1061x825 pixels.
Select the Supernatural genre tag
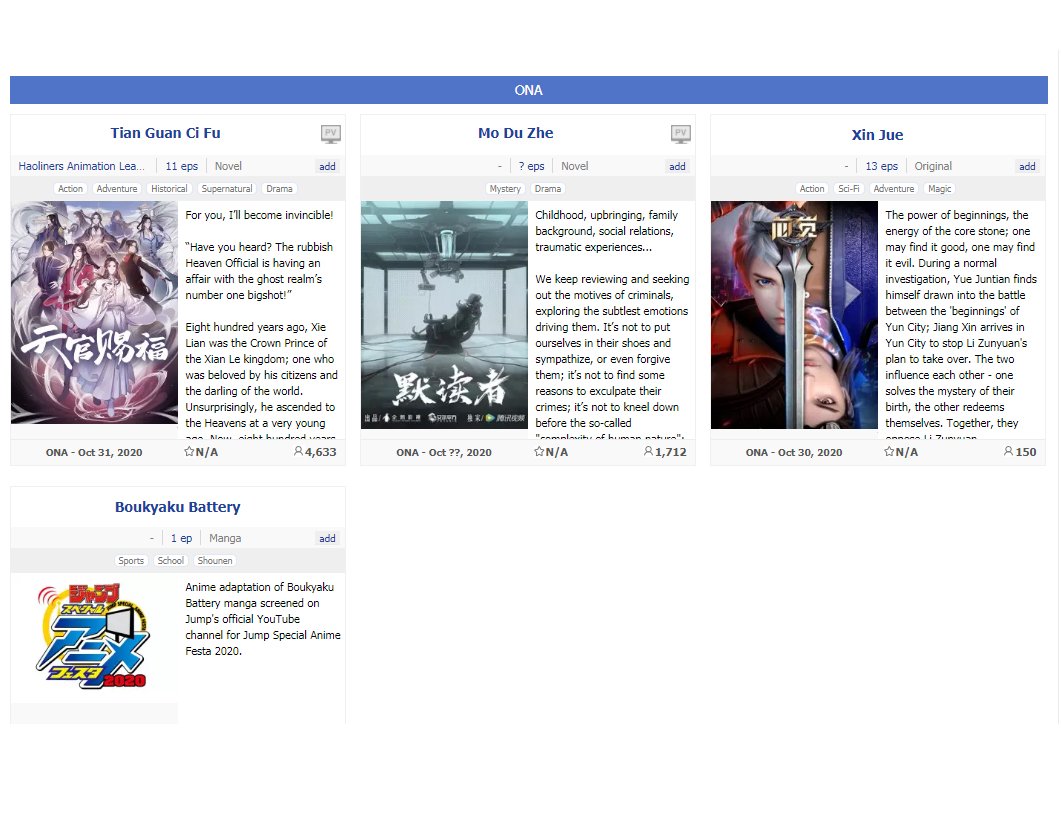(227, 189)
